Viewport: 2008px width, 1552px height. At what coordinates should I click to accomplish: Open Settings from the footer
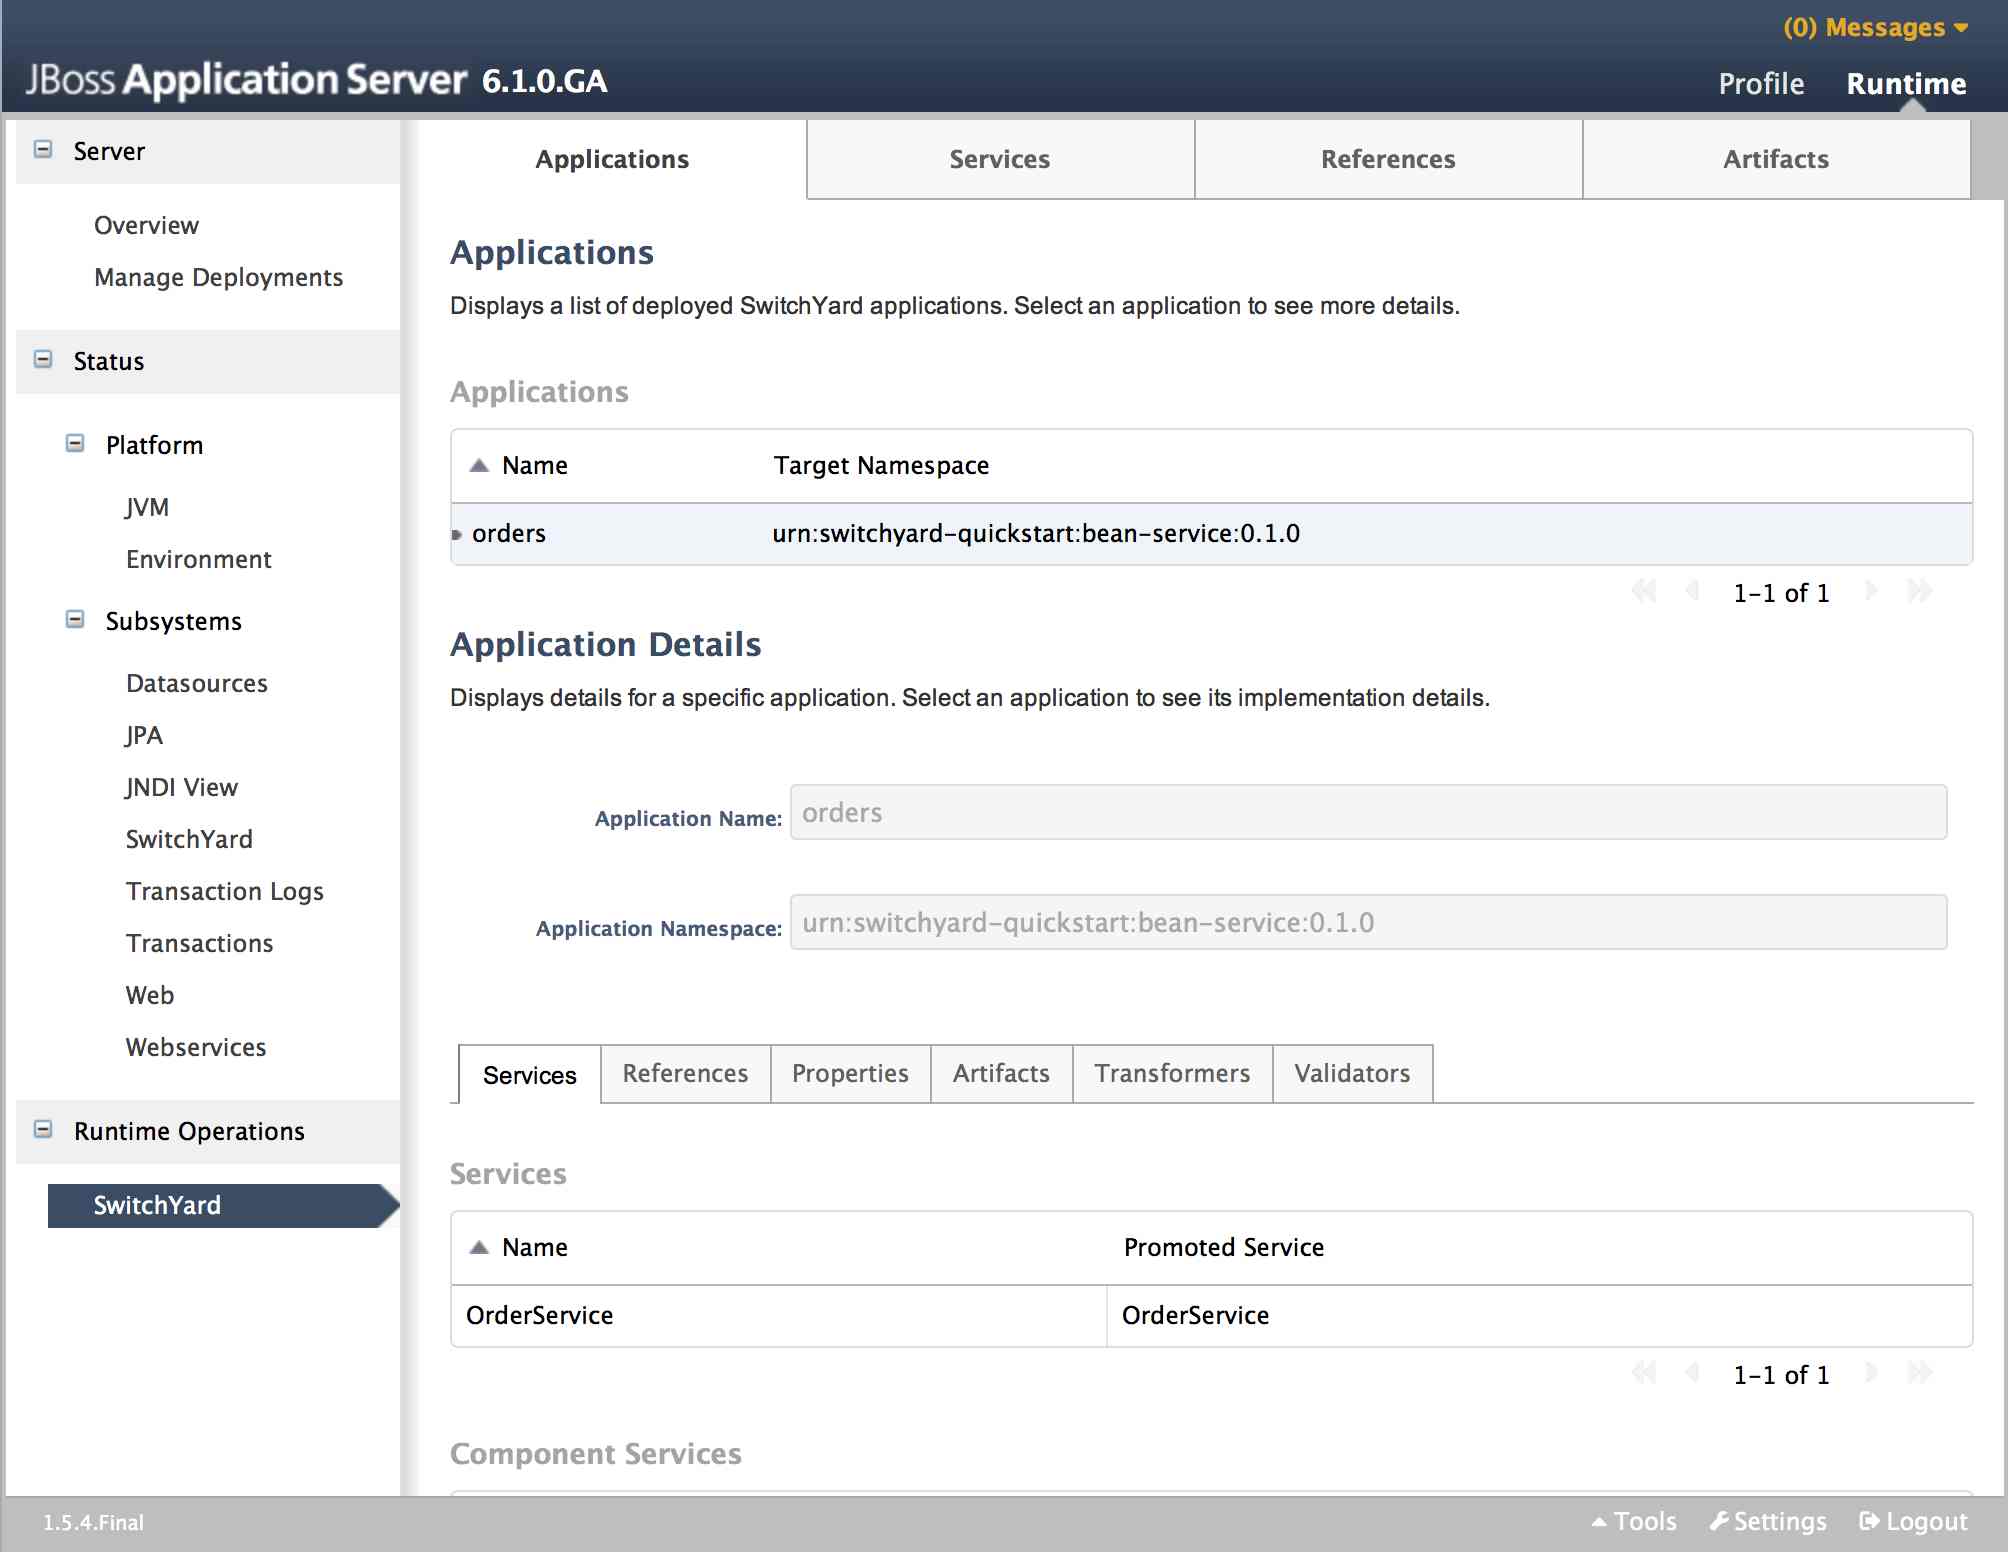click(x=1768, y=1522)
